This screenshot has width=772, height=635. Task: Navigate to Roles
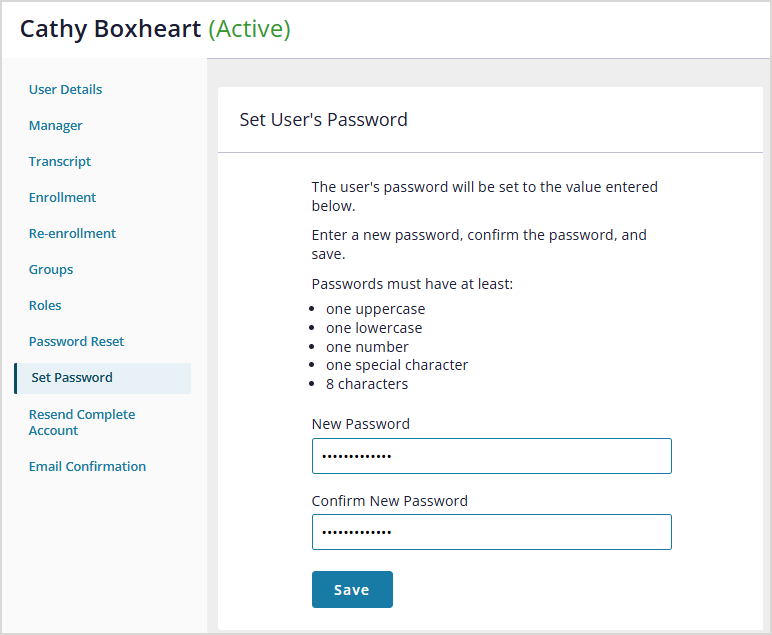coord(45,306)
